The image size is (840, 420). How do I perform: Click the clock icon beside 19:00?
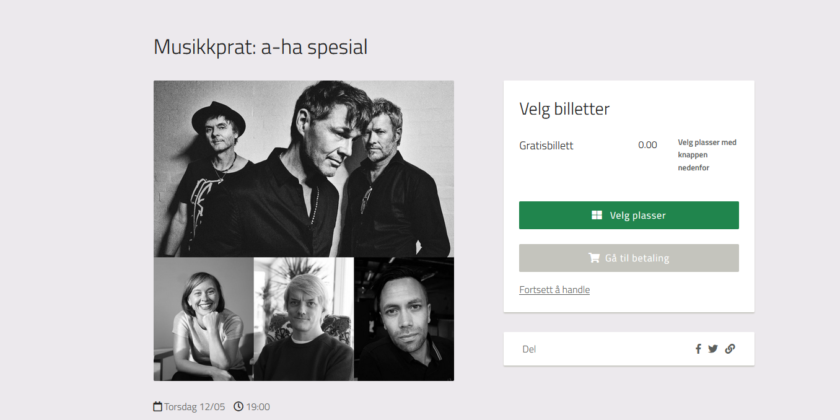tap(238, 407)
